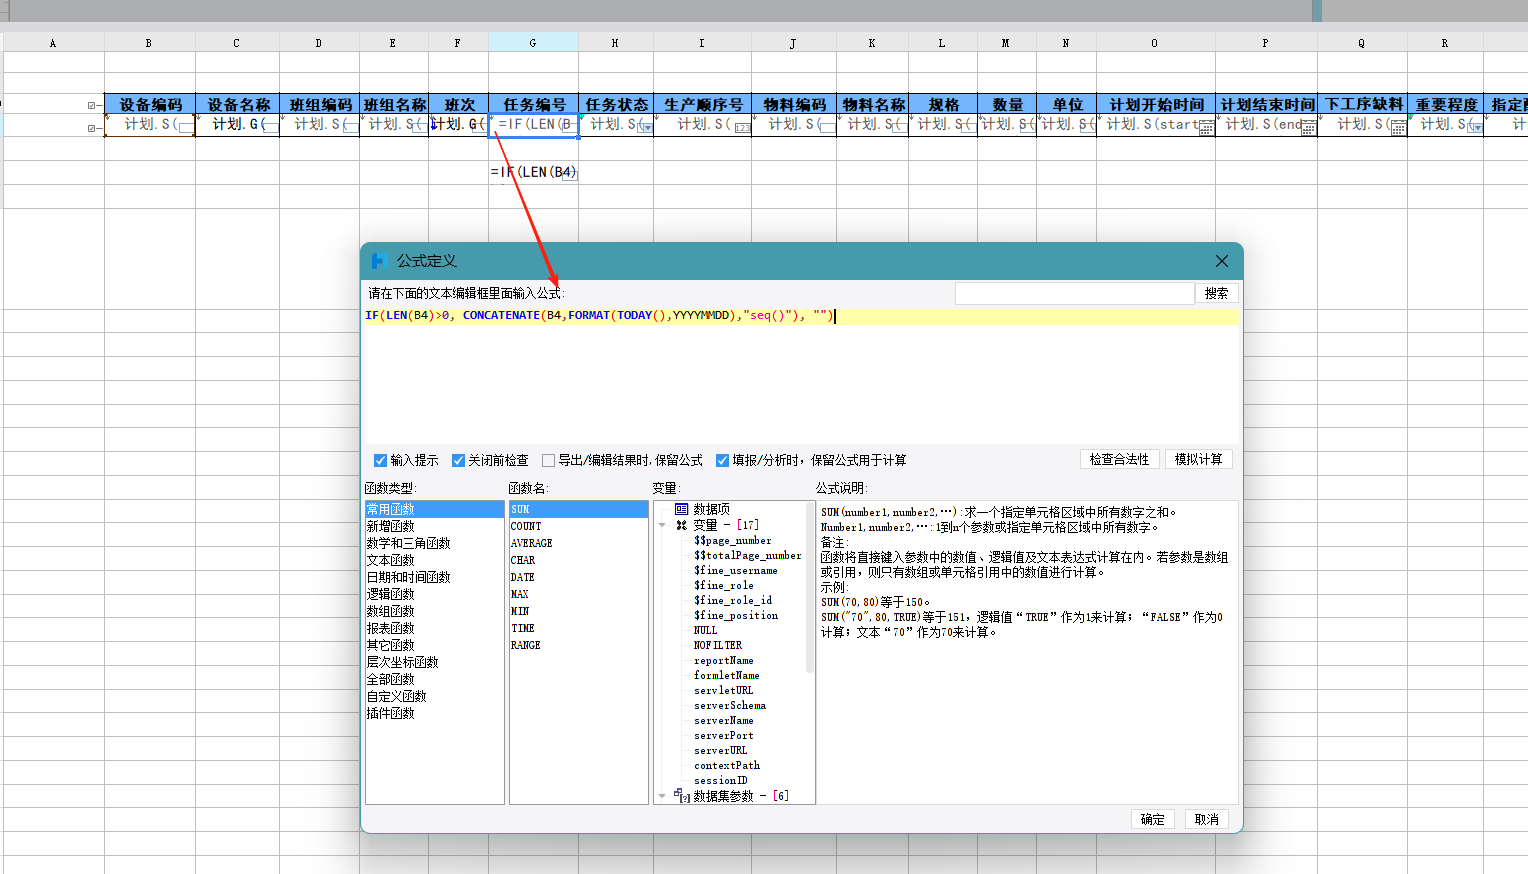Click the 数据集参数 dataset parameter icon
This screenshot has height=874, width=1528.
click(682, 796)
